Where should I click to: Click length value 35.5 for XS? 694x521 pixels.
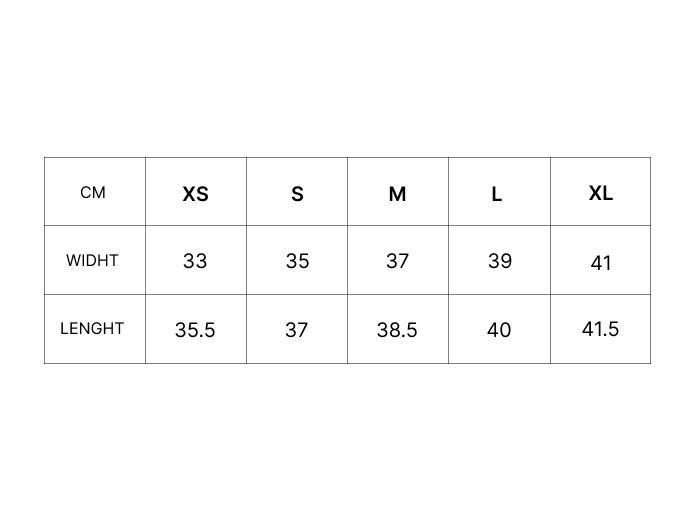195,329
